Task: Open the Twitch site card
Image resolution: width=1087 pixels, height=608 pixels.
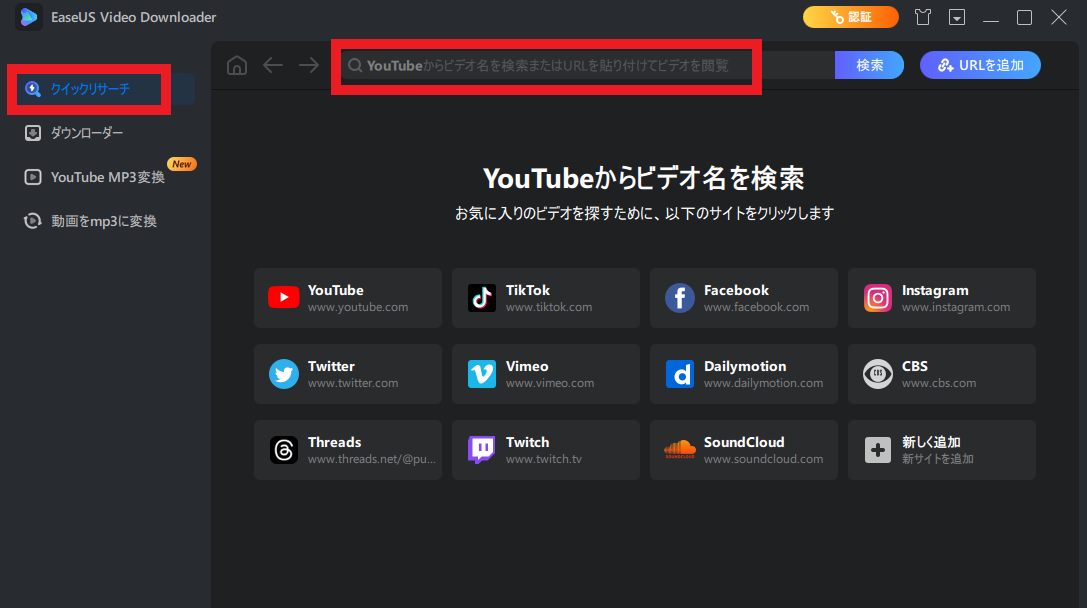Action: pyautogui.click(x=546, y=450)
